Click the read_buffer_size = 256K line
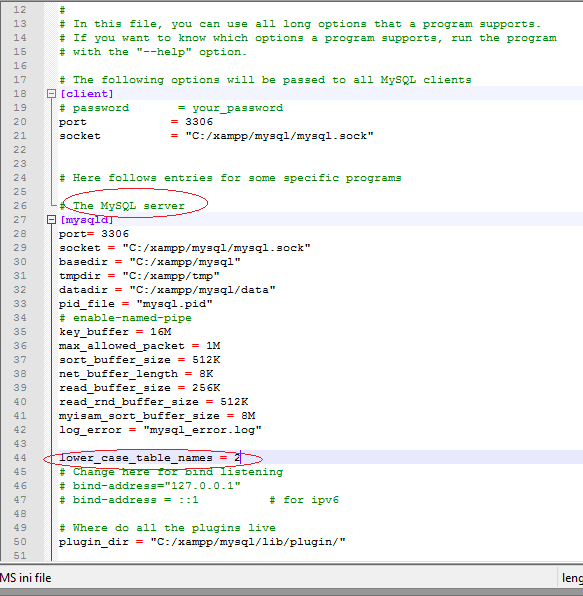The height and width of the screenshot is (596, 583). [x=139, y=388]
